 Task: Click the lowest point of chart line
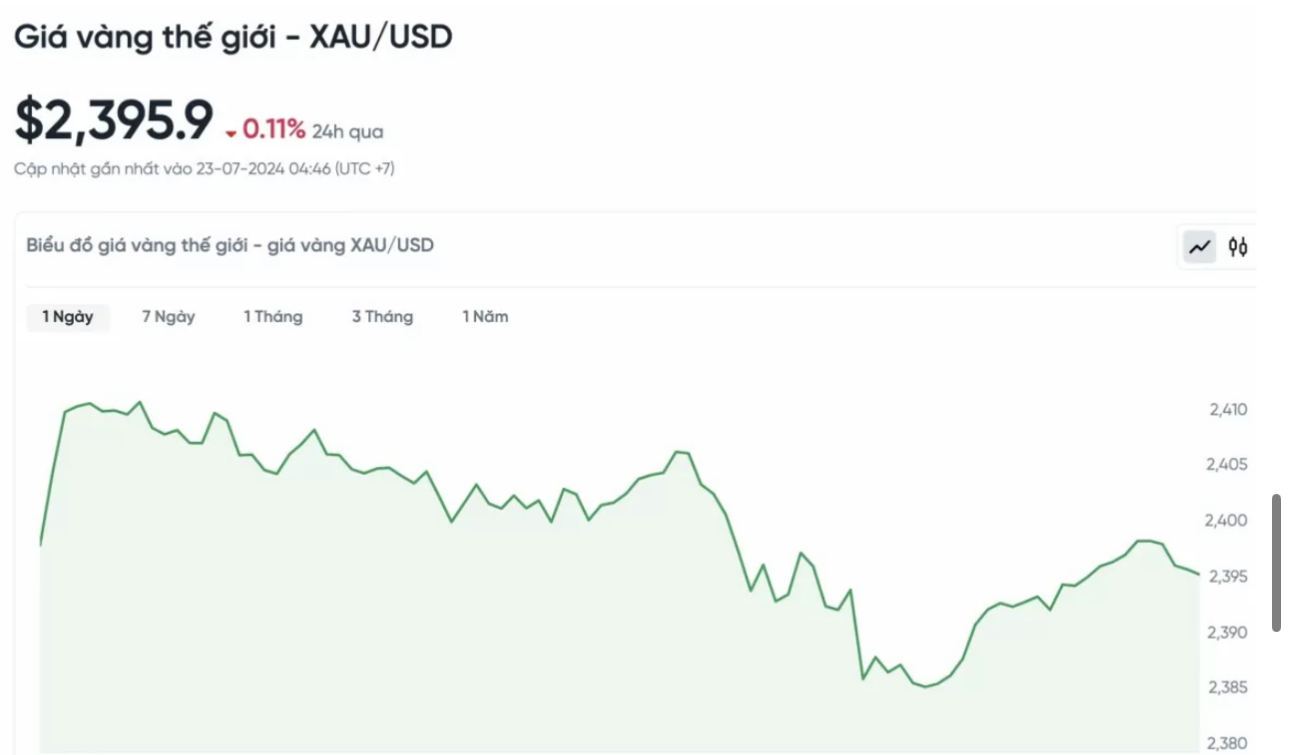click(x=926, y=687)
